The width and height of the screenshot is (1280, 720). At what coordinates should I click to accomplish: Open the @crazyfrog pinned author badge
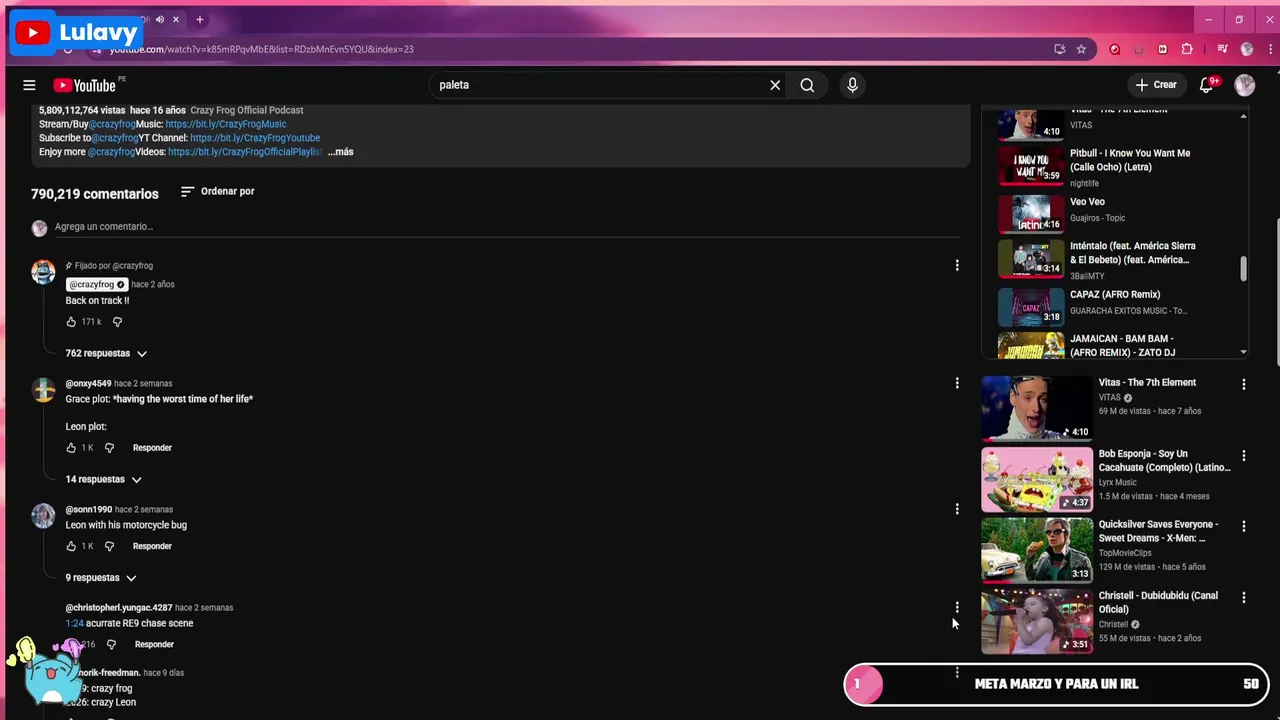pyautogui.click(x=97, y=284)
